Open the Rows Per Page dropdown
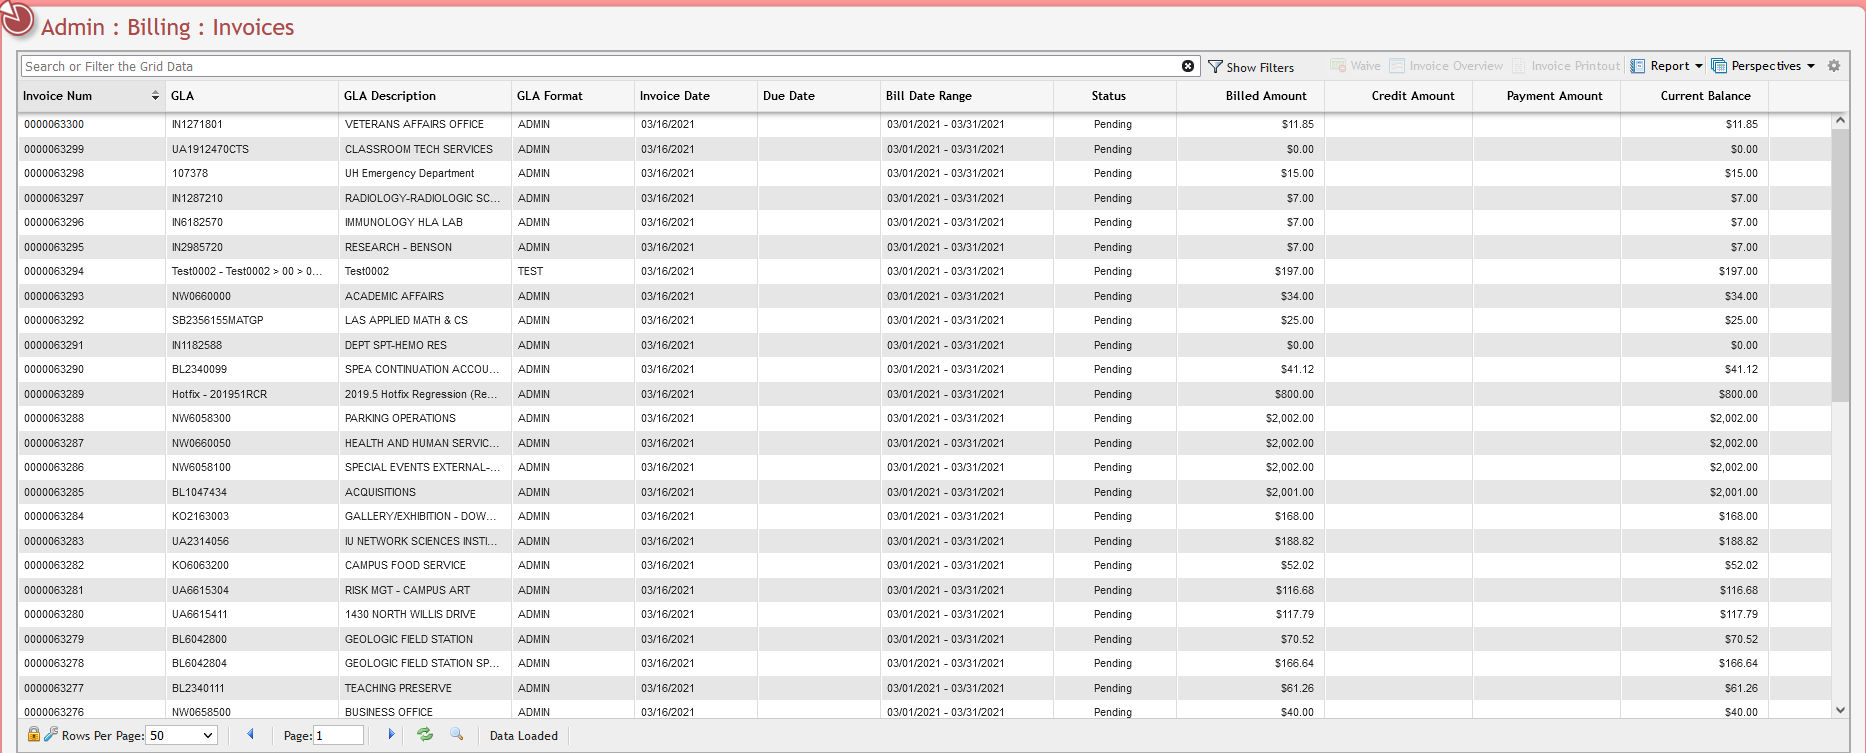 click(182, 736)
